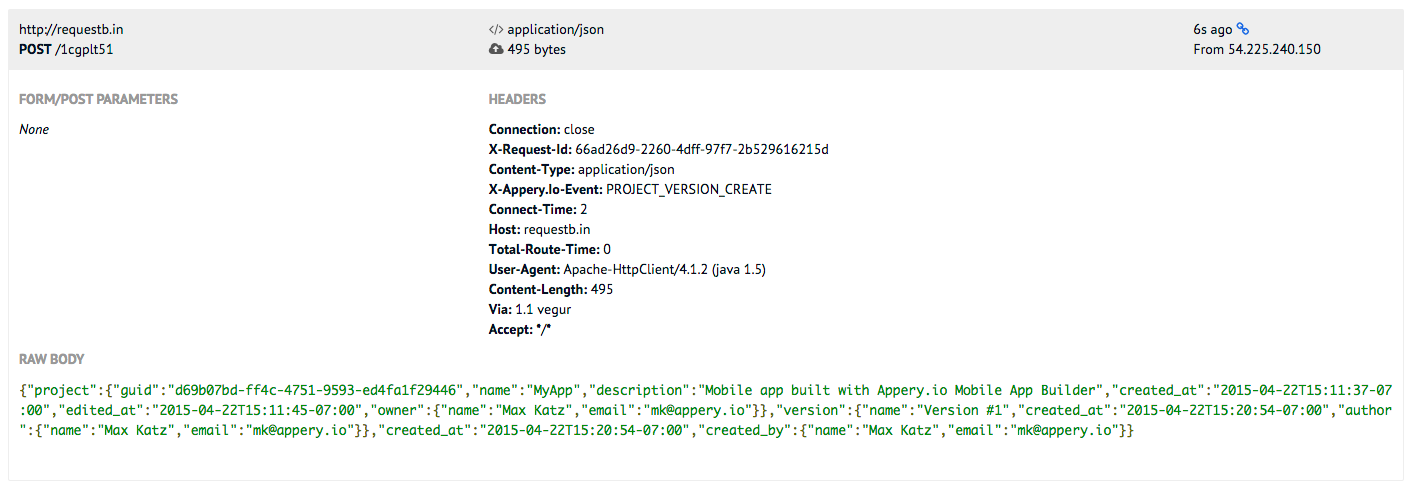The height and width of the screenshot is (487, 1412).
Task: Click the FORM/POST PARAMETERS section heading
Action: (x=98, y=100)
